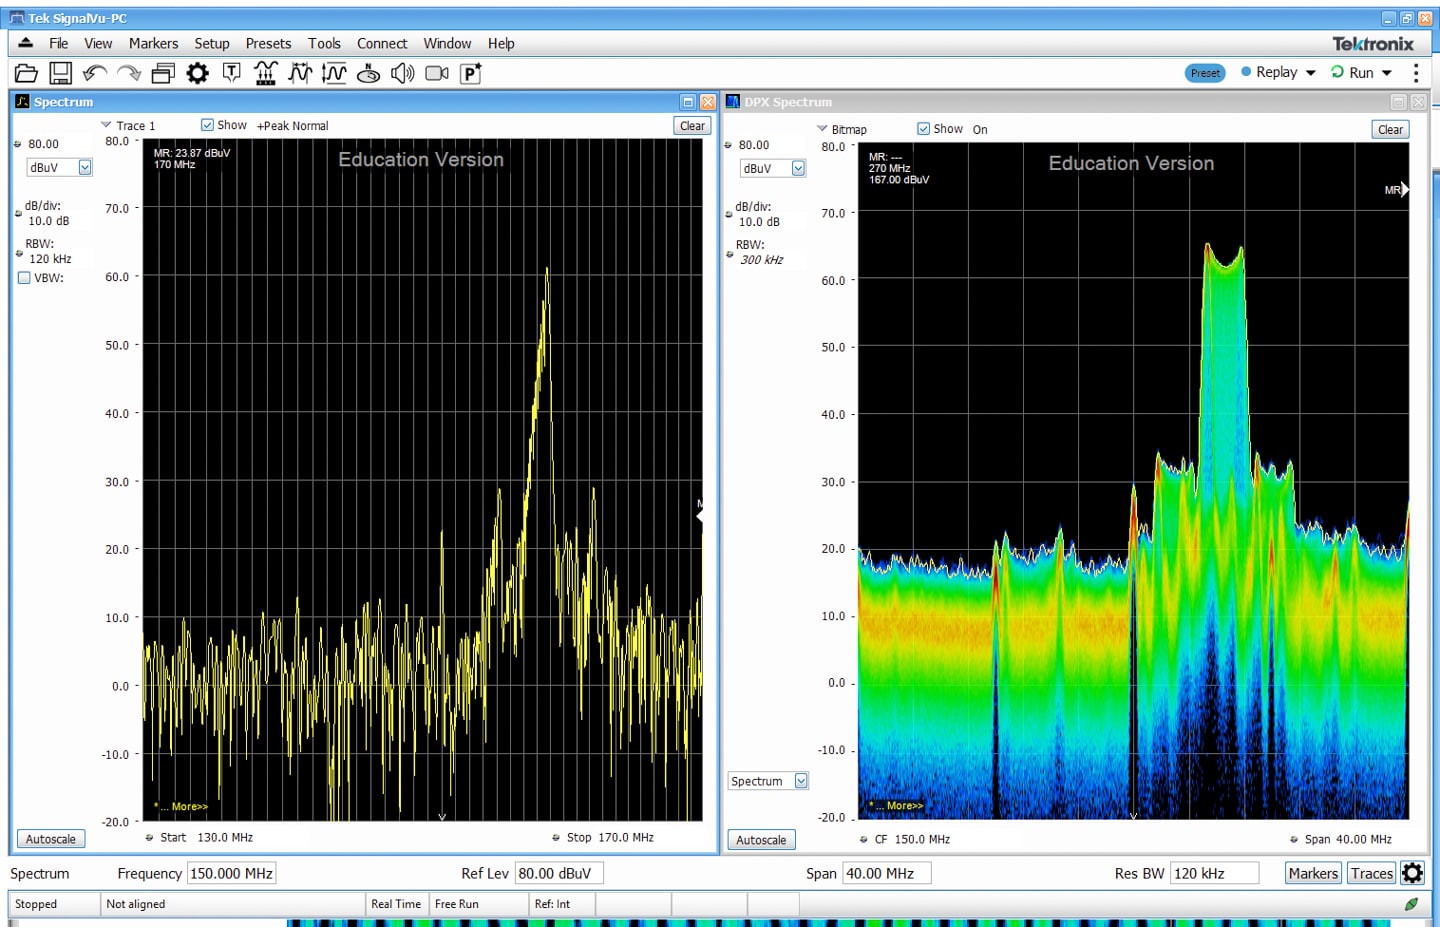This screenshot has width=1440, height=927.
Task: Click the Replay blue dot icon
Action: [1246, 72]
